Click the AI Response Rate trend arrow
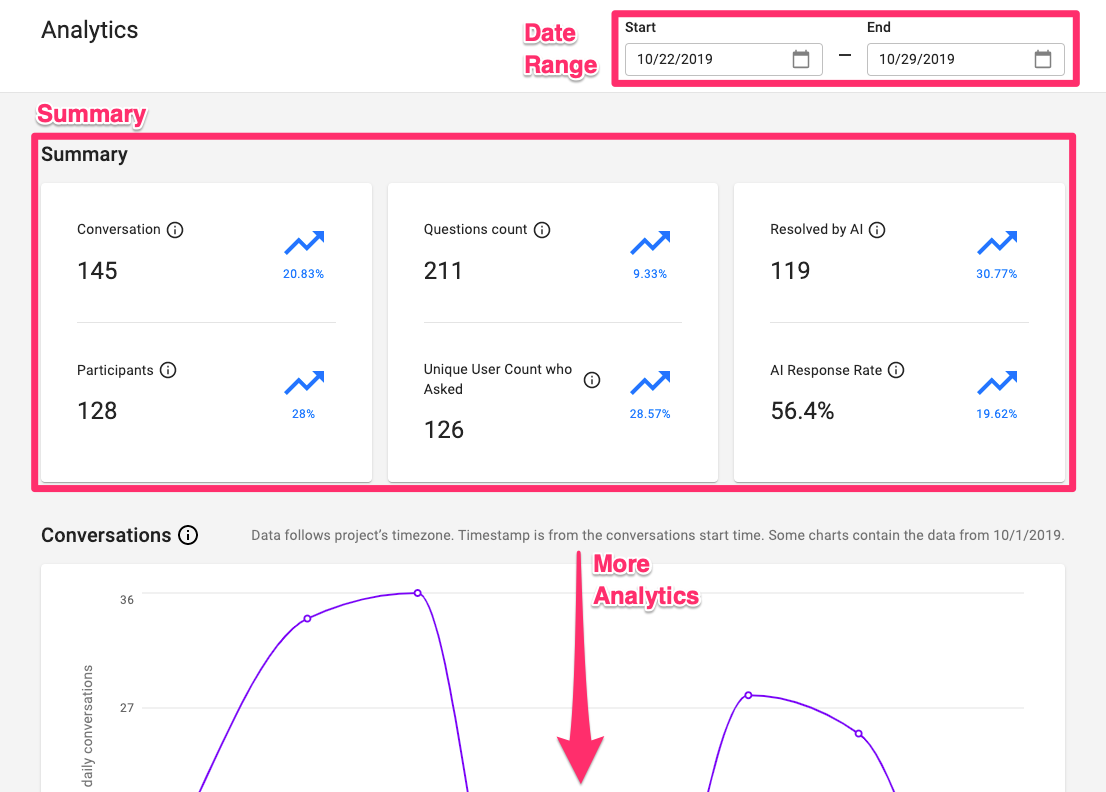Image resolution: width=1106 pixels, height=792 pixels. 997,382
